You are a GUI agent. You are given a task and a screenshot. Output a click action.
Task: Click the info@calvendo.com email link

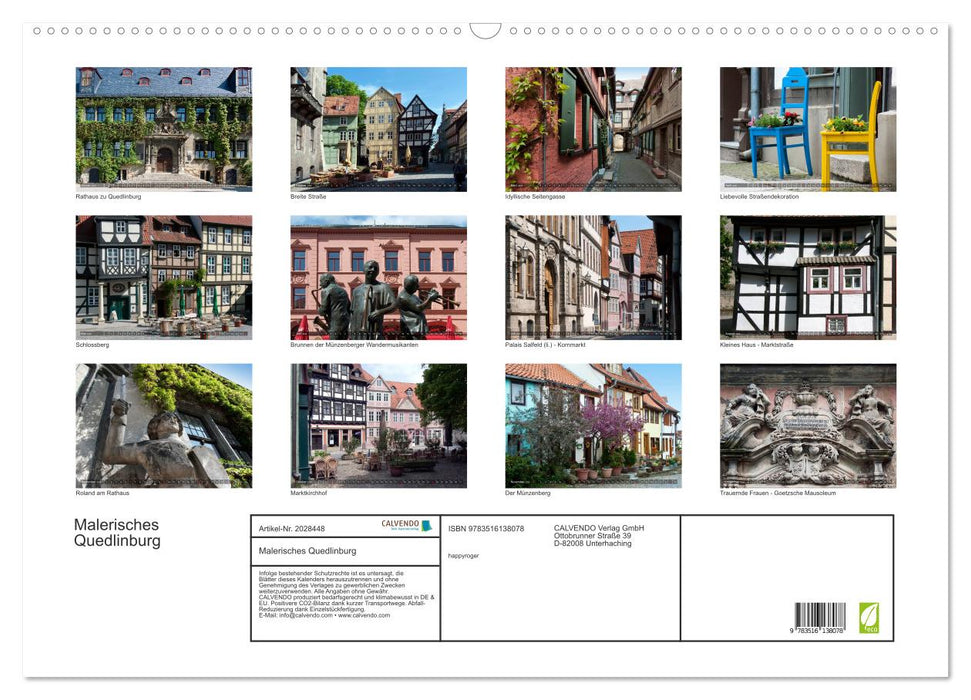pos(300,616)
